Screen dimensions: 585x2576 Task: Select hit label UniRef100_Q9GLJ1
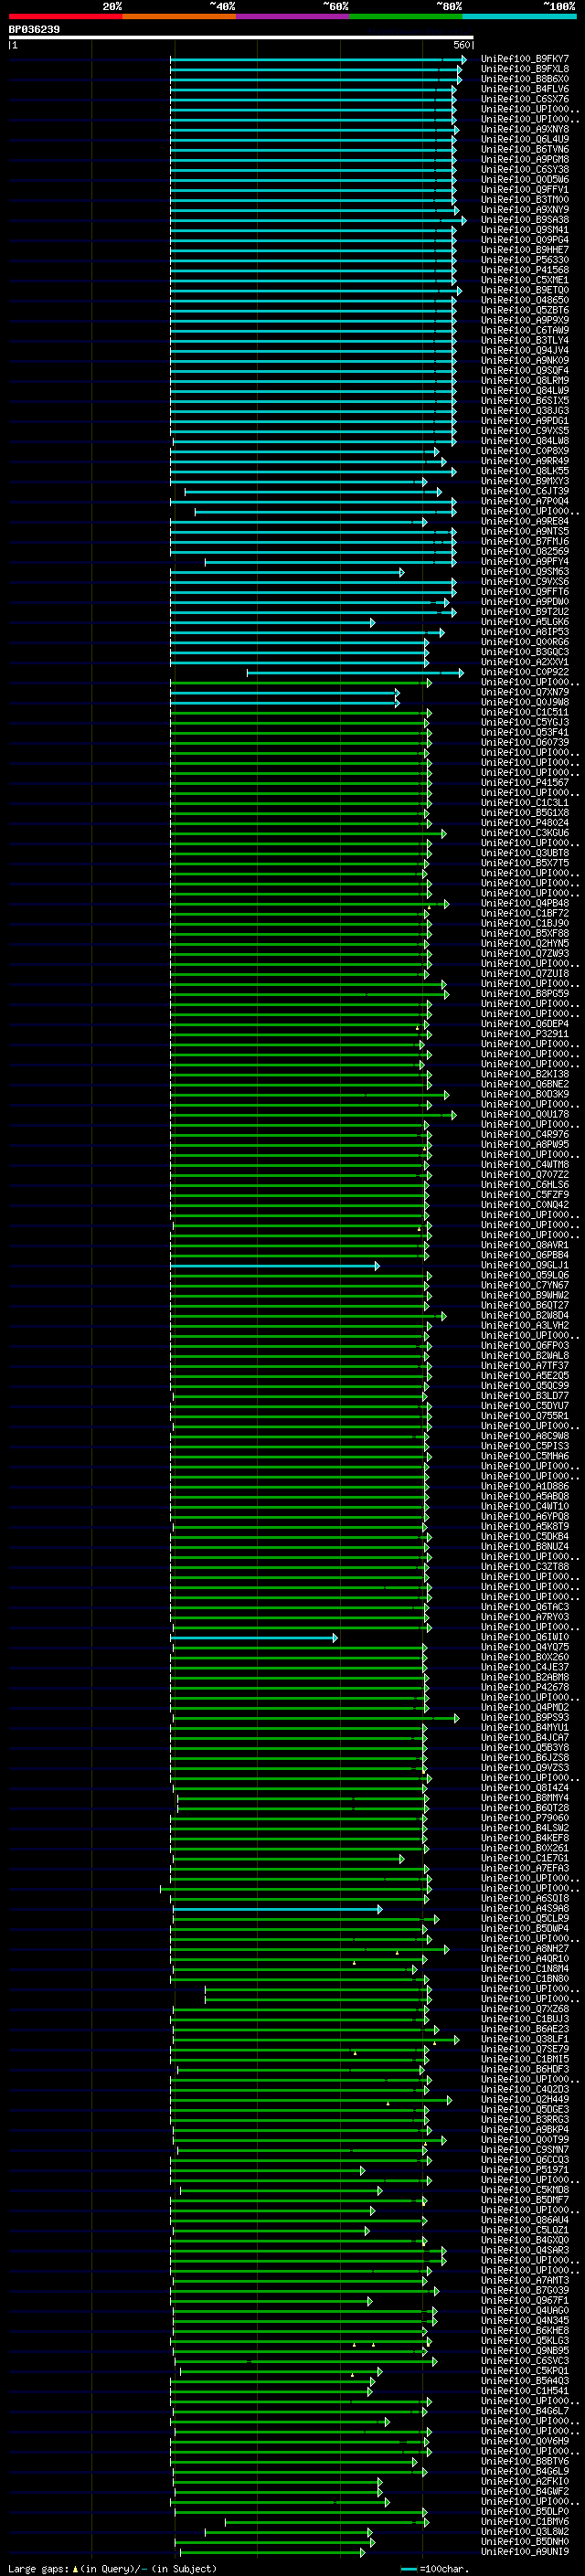click(525, 1265)
